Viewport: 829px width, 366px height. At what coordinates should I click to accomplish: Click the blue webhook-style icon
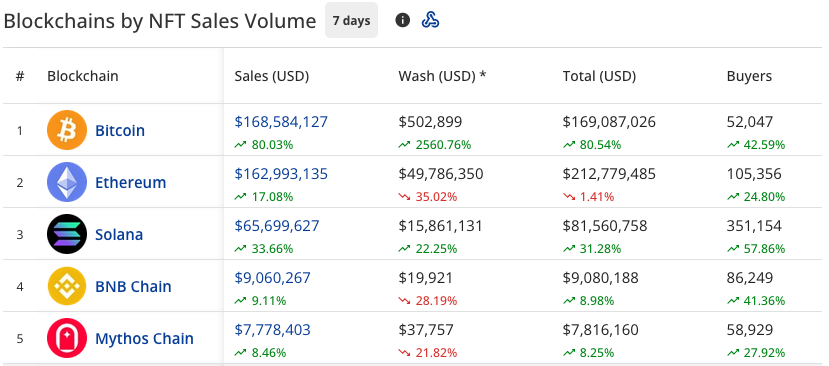pos(430,21)
